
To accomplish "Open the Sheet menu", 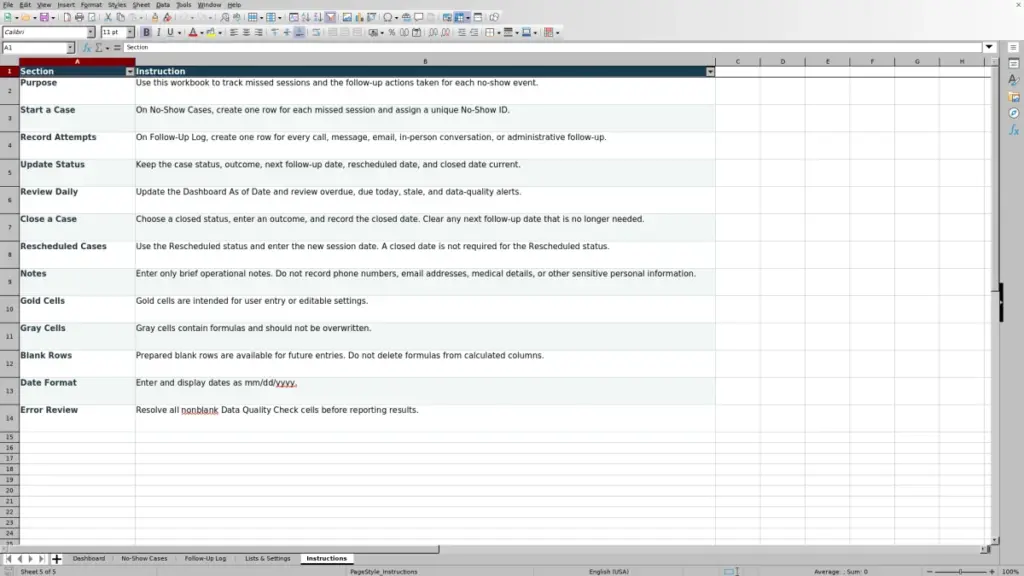I will [x=141, y=5].
